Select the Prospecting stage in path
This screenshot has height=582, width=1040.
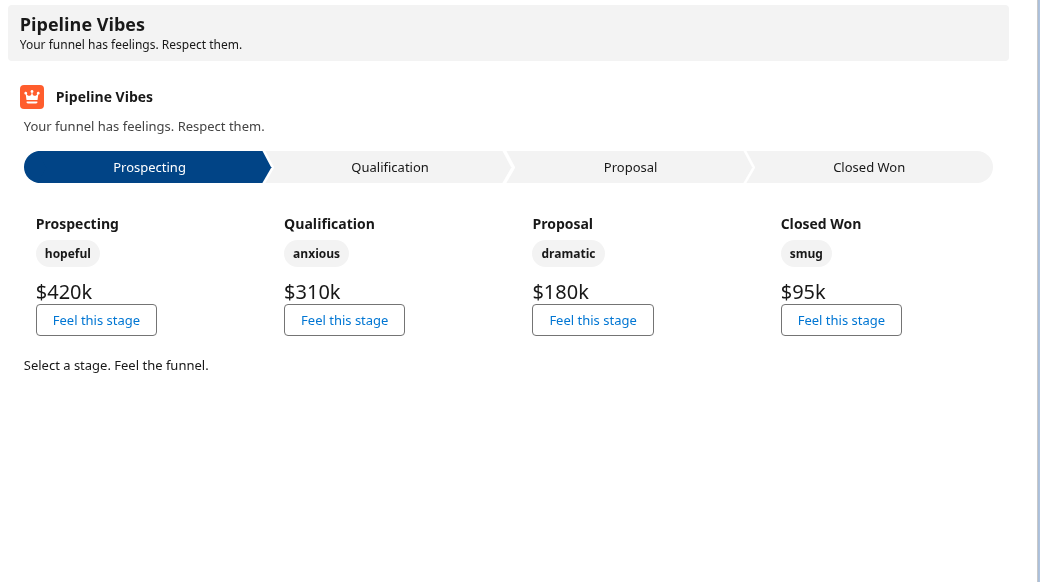coord(147,167)
